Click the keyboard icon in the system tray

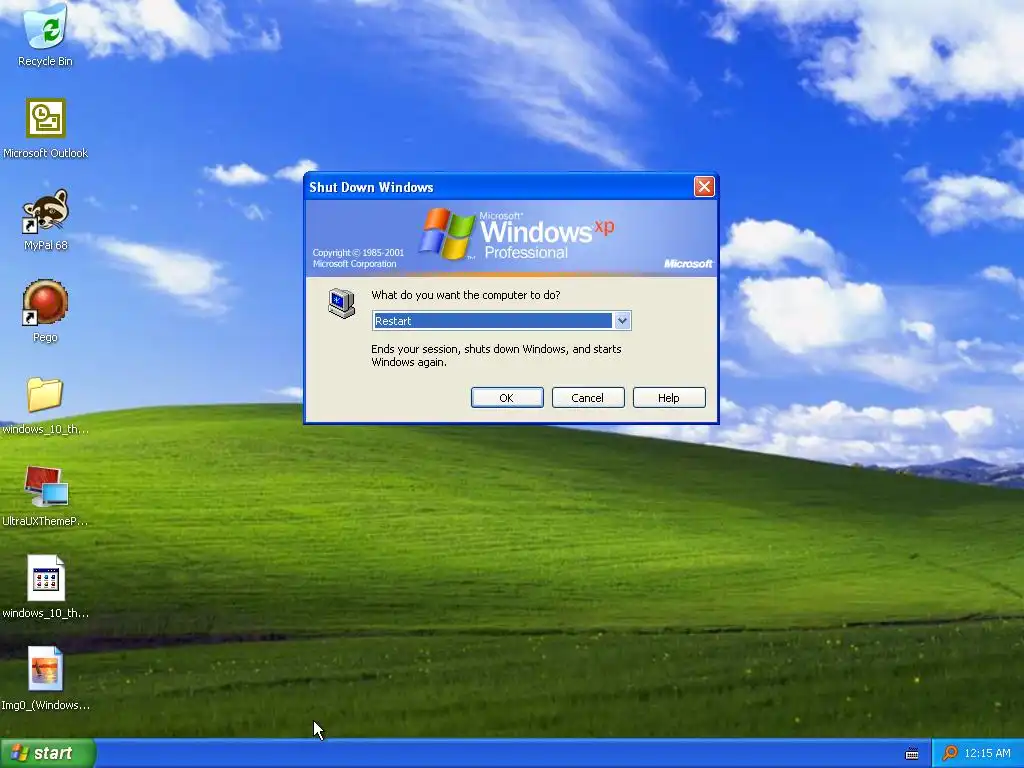click(x=912, y=754)
